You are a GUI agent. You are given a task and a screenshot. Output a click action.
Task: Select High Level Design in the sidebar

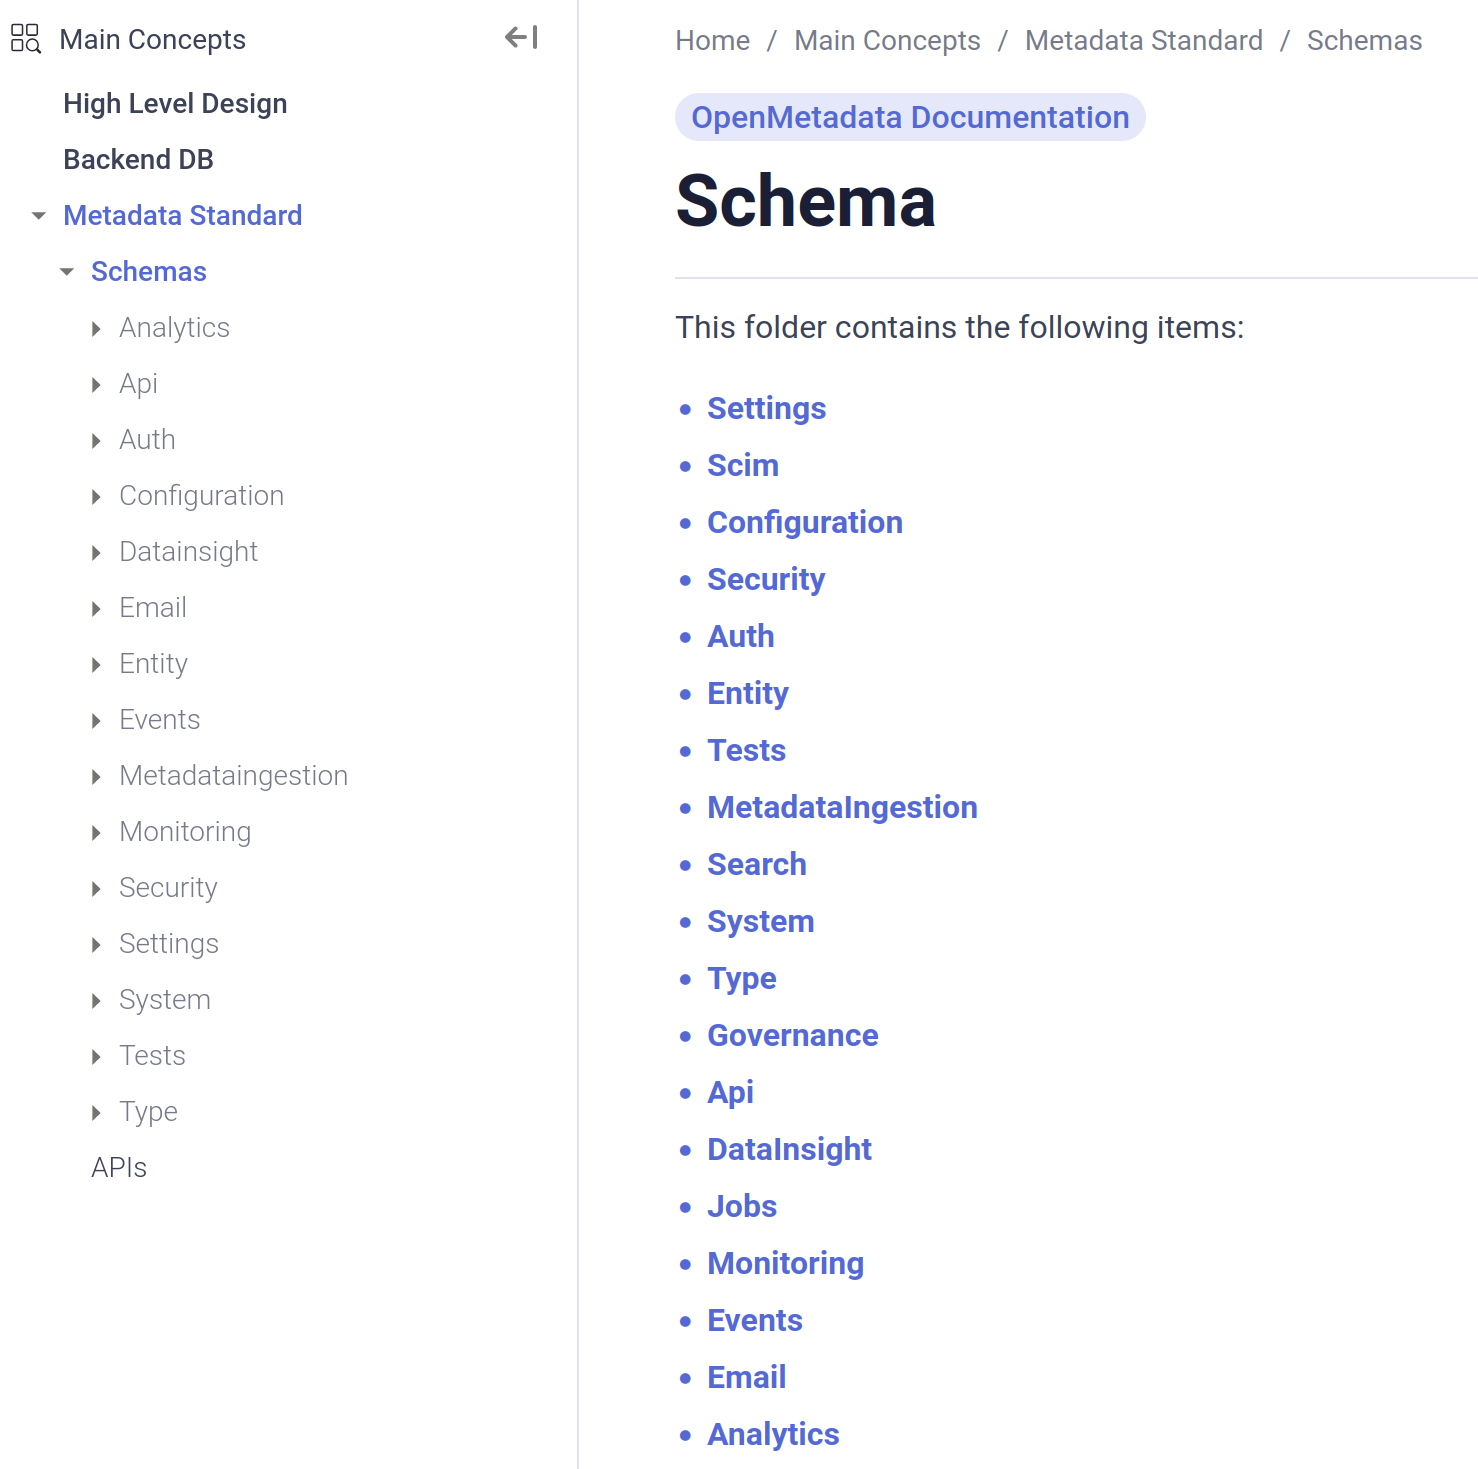coord(175,103)
